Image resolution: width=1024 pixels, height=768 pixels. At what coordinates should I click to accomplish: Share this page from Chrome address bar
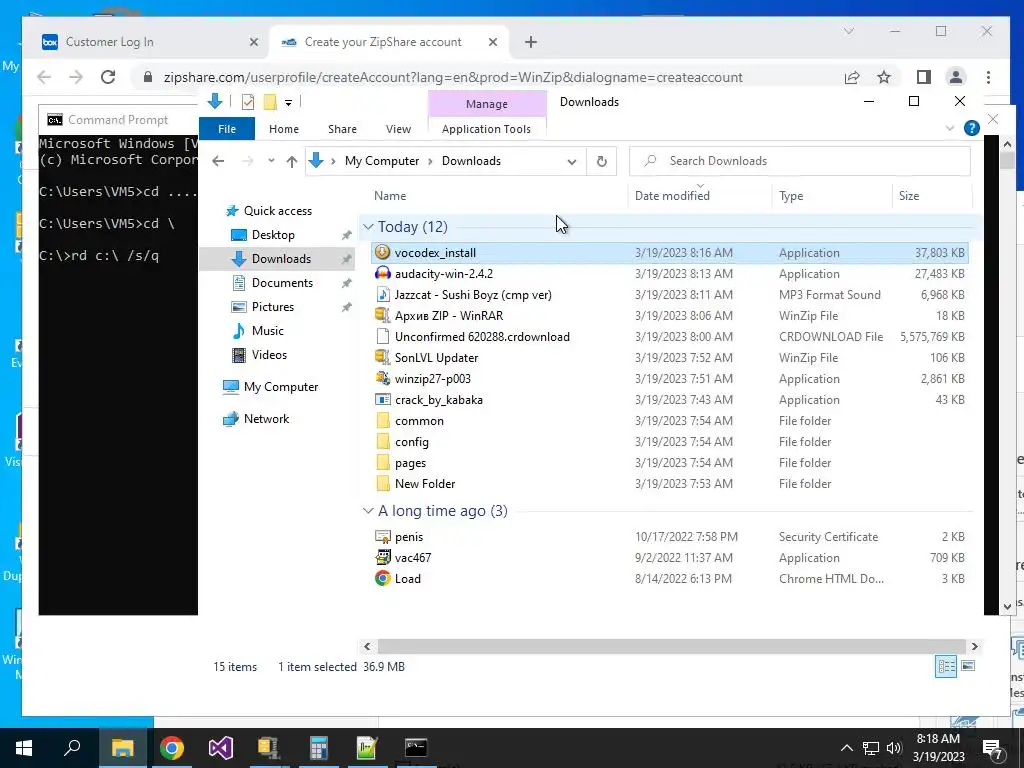pos(852,77)
